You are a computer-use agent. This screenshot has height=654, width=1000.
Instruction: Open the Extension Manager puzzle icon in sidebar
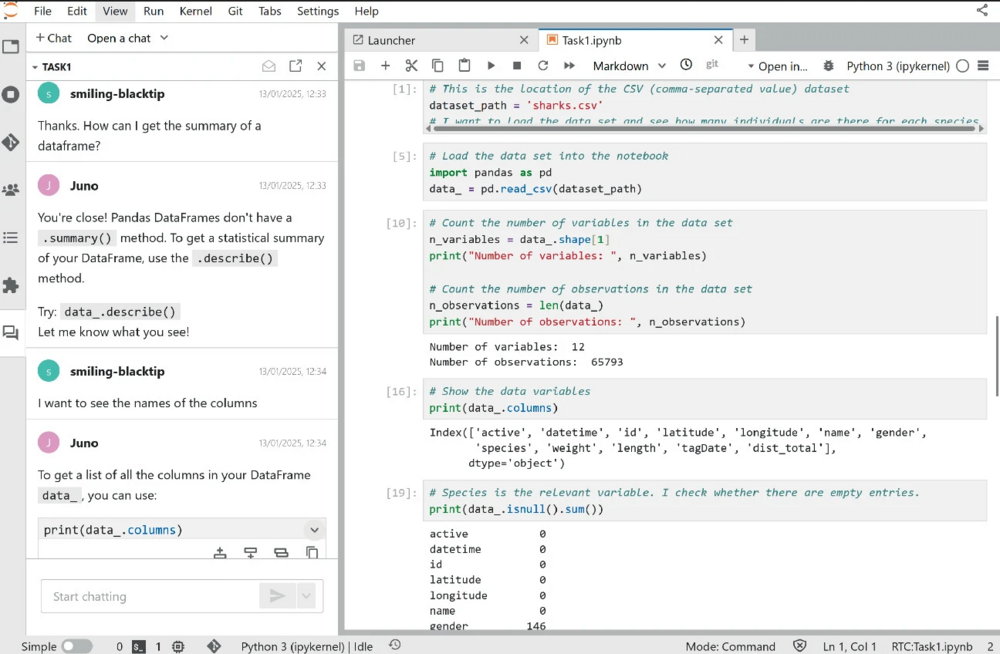click(x=11, y=286)
